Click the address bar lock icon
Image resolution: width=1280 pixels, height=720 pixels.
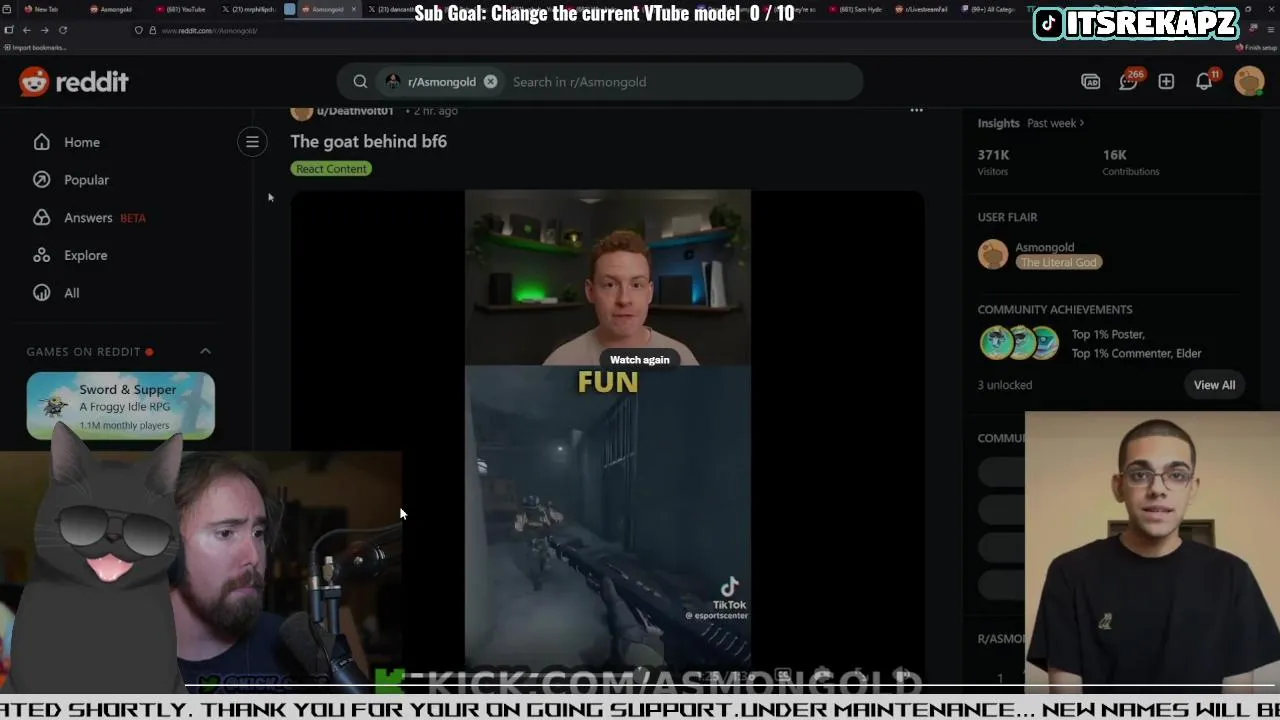(x=152, y=30)
